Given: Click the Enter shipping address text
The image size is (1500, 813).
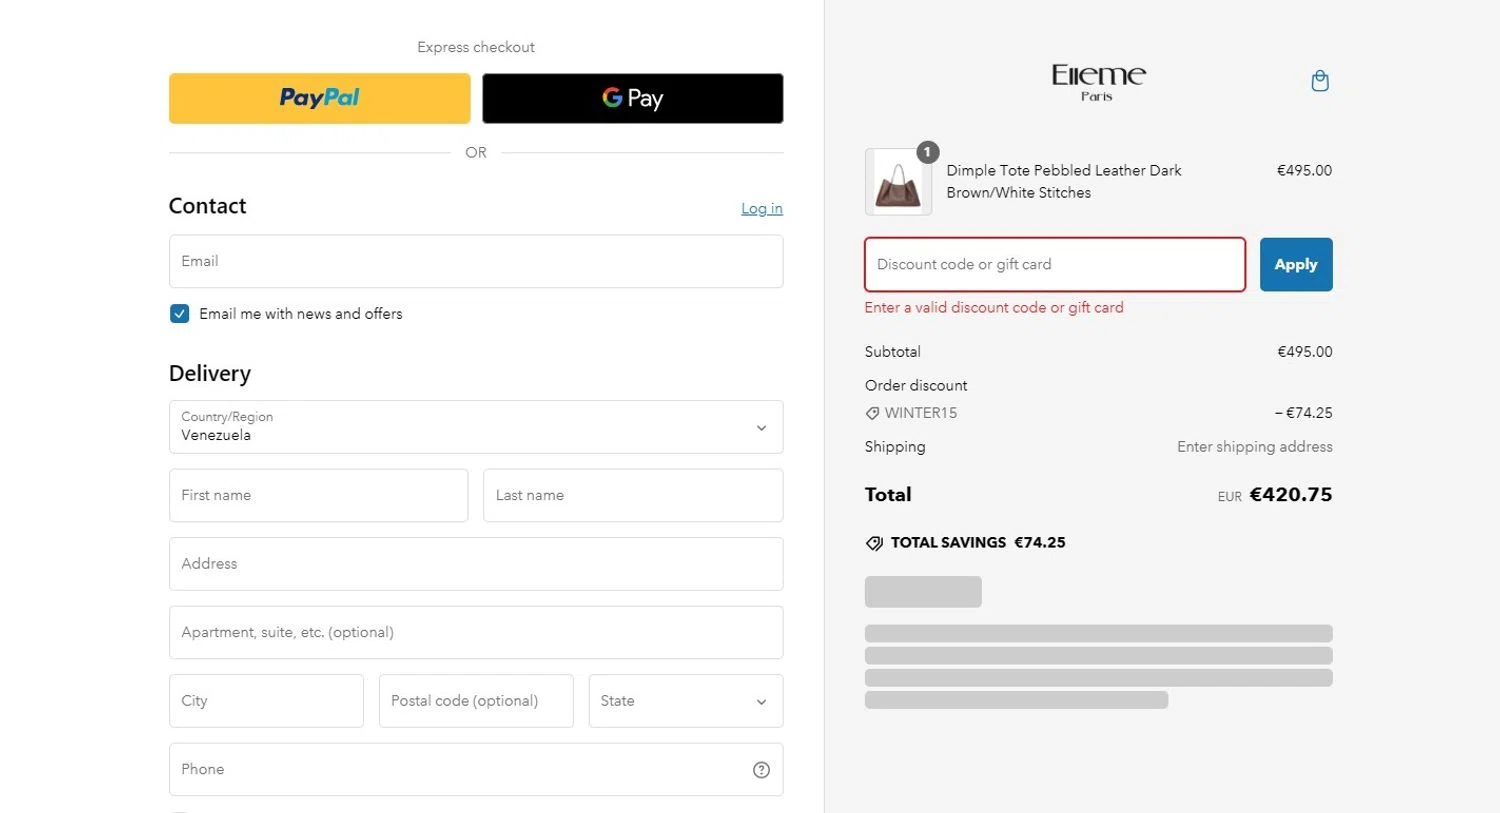Looking at the screenshot, I should (x=1255, y=447).
